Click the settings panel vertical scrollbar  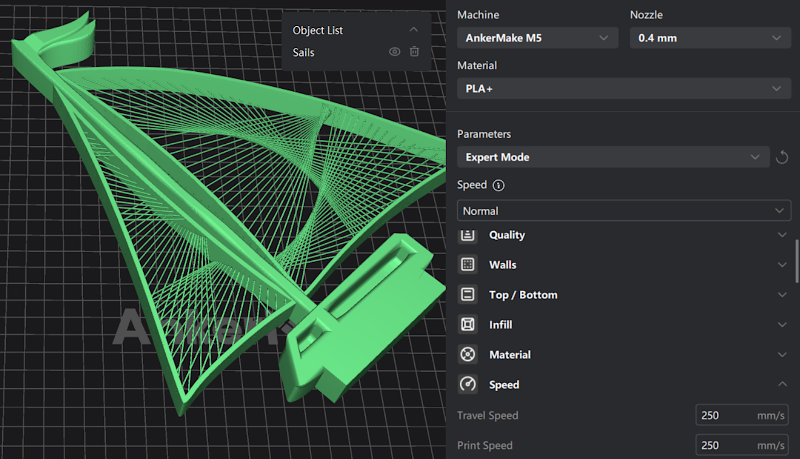[x=796, y=261]
